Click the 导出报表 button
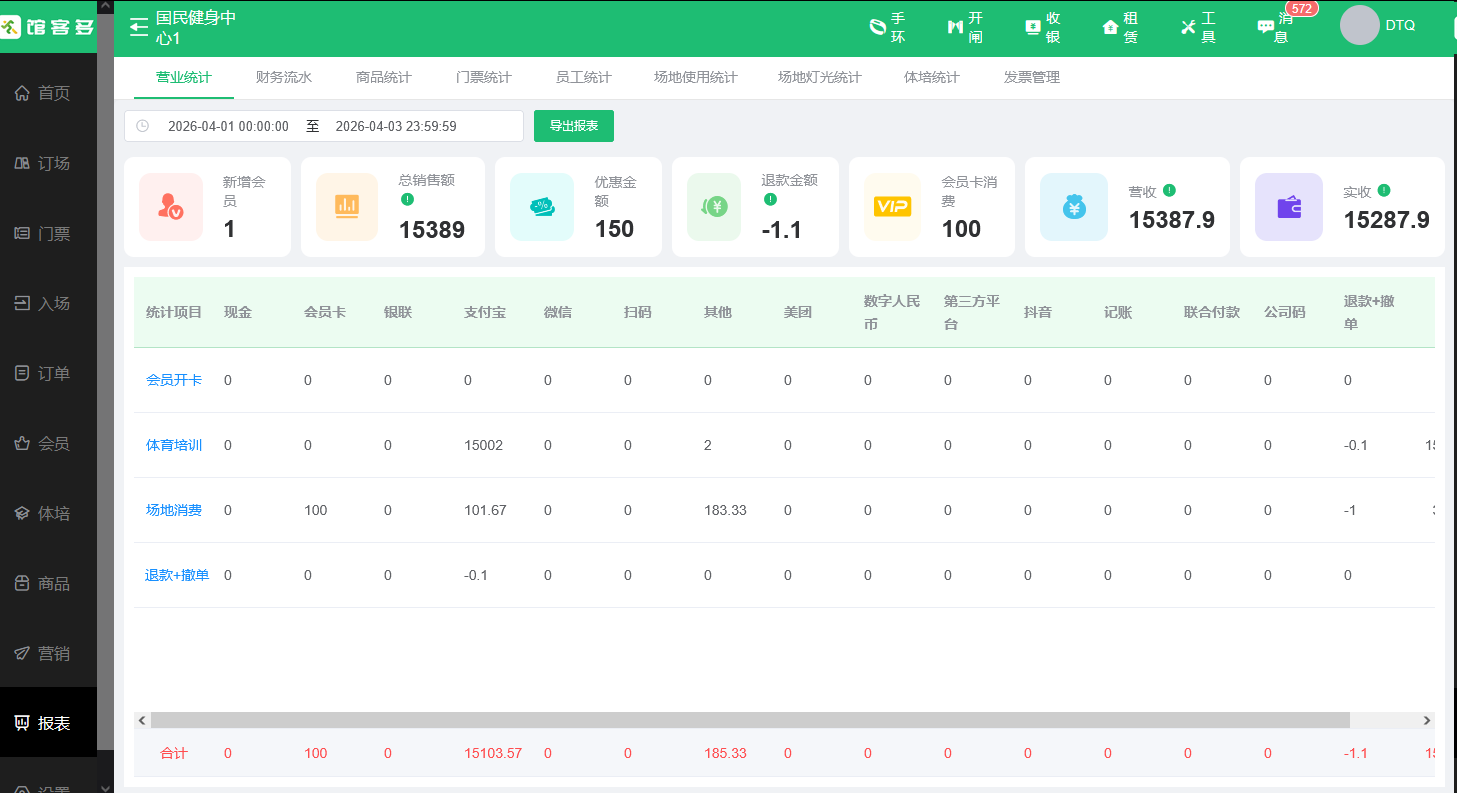 573,126
